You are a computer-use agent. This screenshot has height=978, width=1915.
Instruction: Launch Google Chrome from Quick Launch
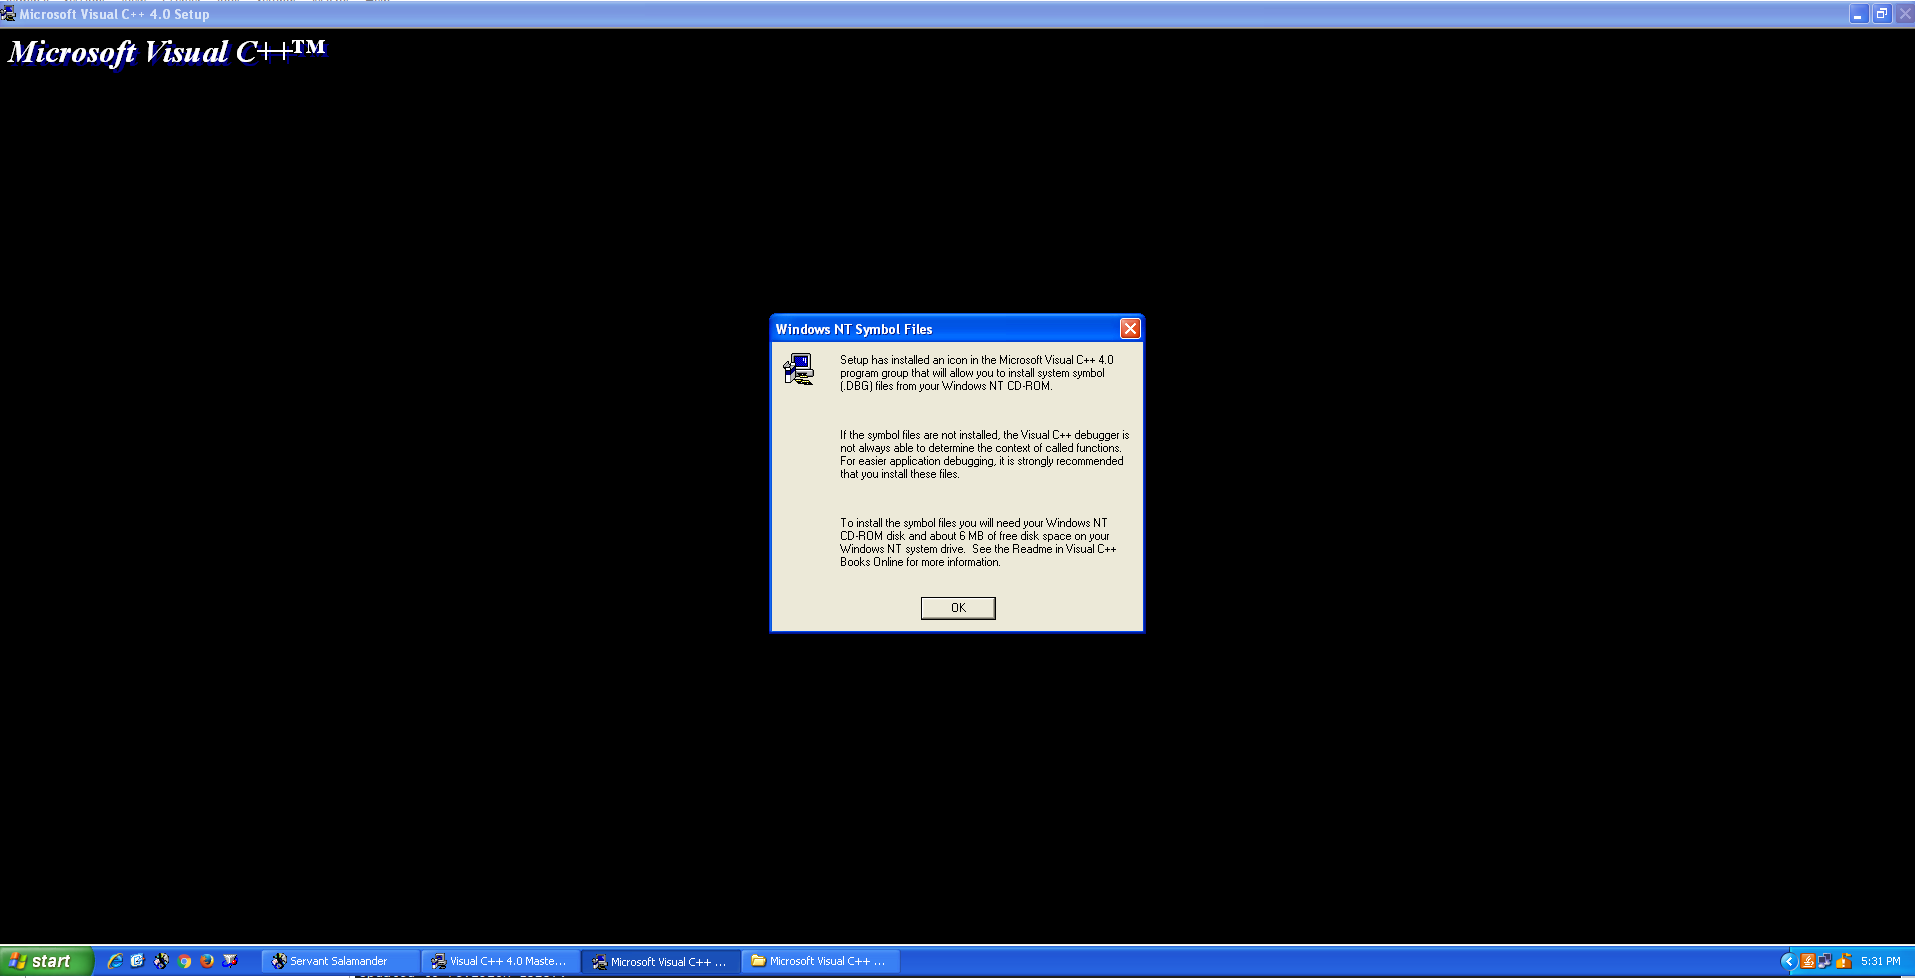coord(184,961)
